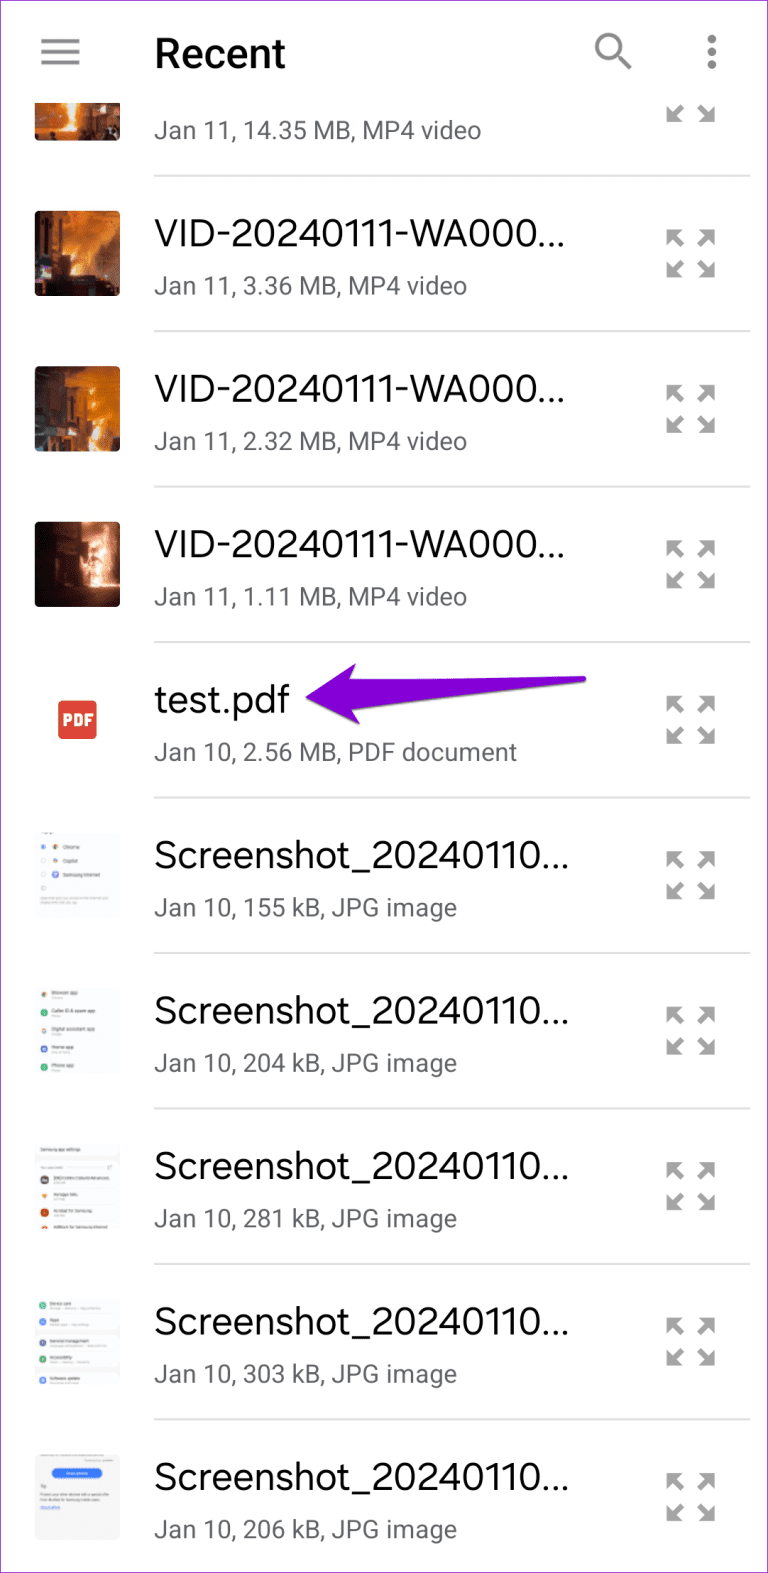Open the file named test.pdf

point(221,700)
